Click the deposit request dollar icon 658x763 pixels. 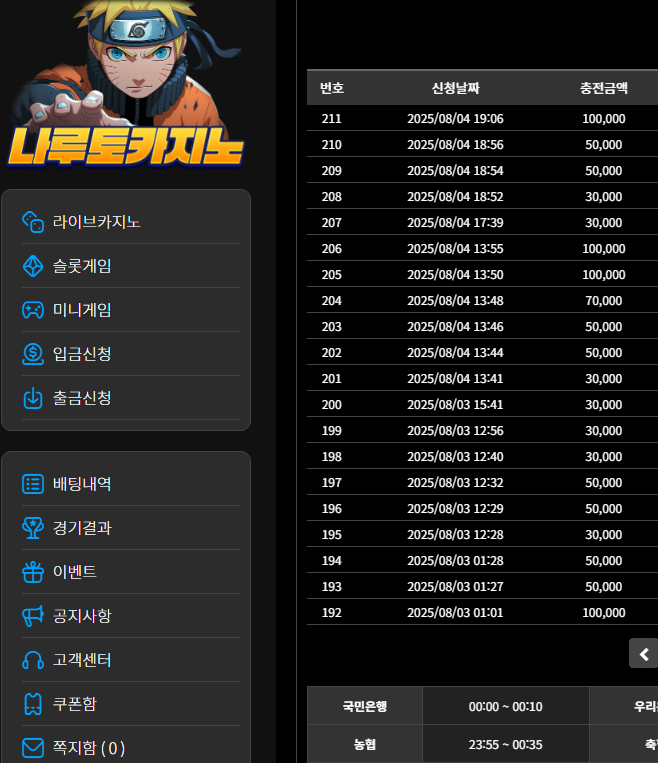[x=33, y=354]
